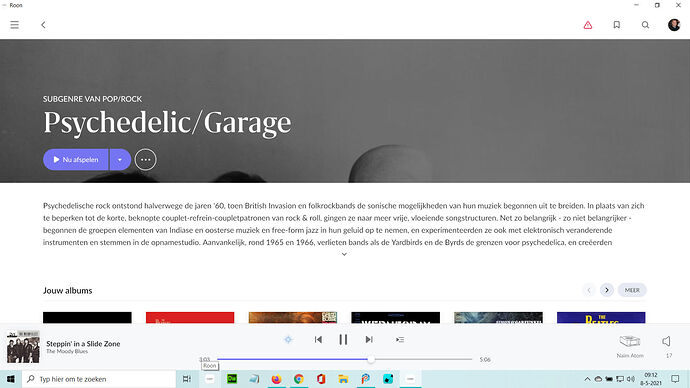Viewport: 690px width, 388px height.
Task: Open system volume in the tray
Action: click(x=631, y=379)
